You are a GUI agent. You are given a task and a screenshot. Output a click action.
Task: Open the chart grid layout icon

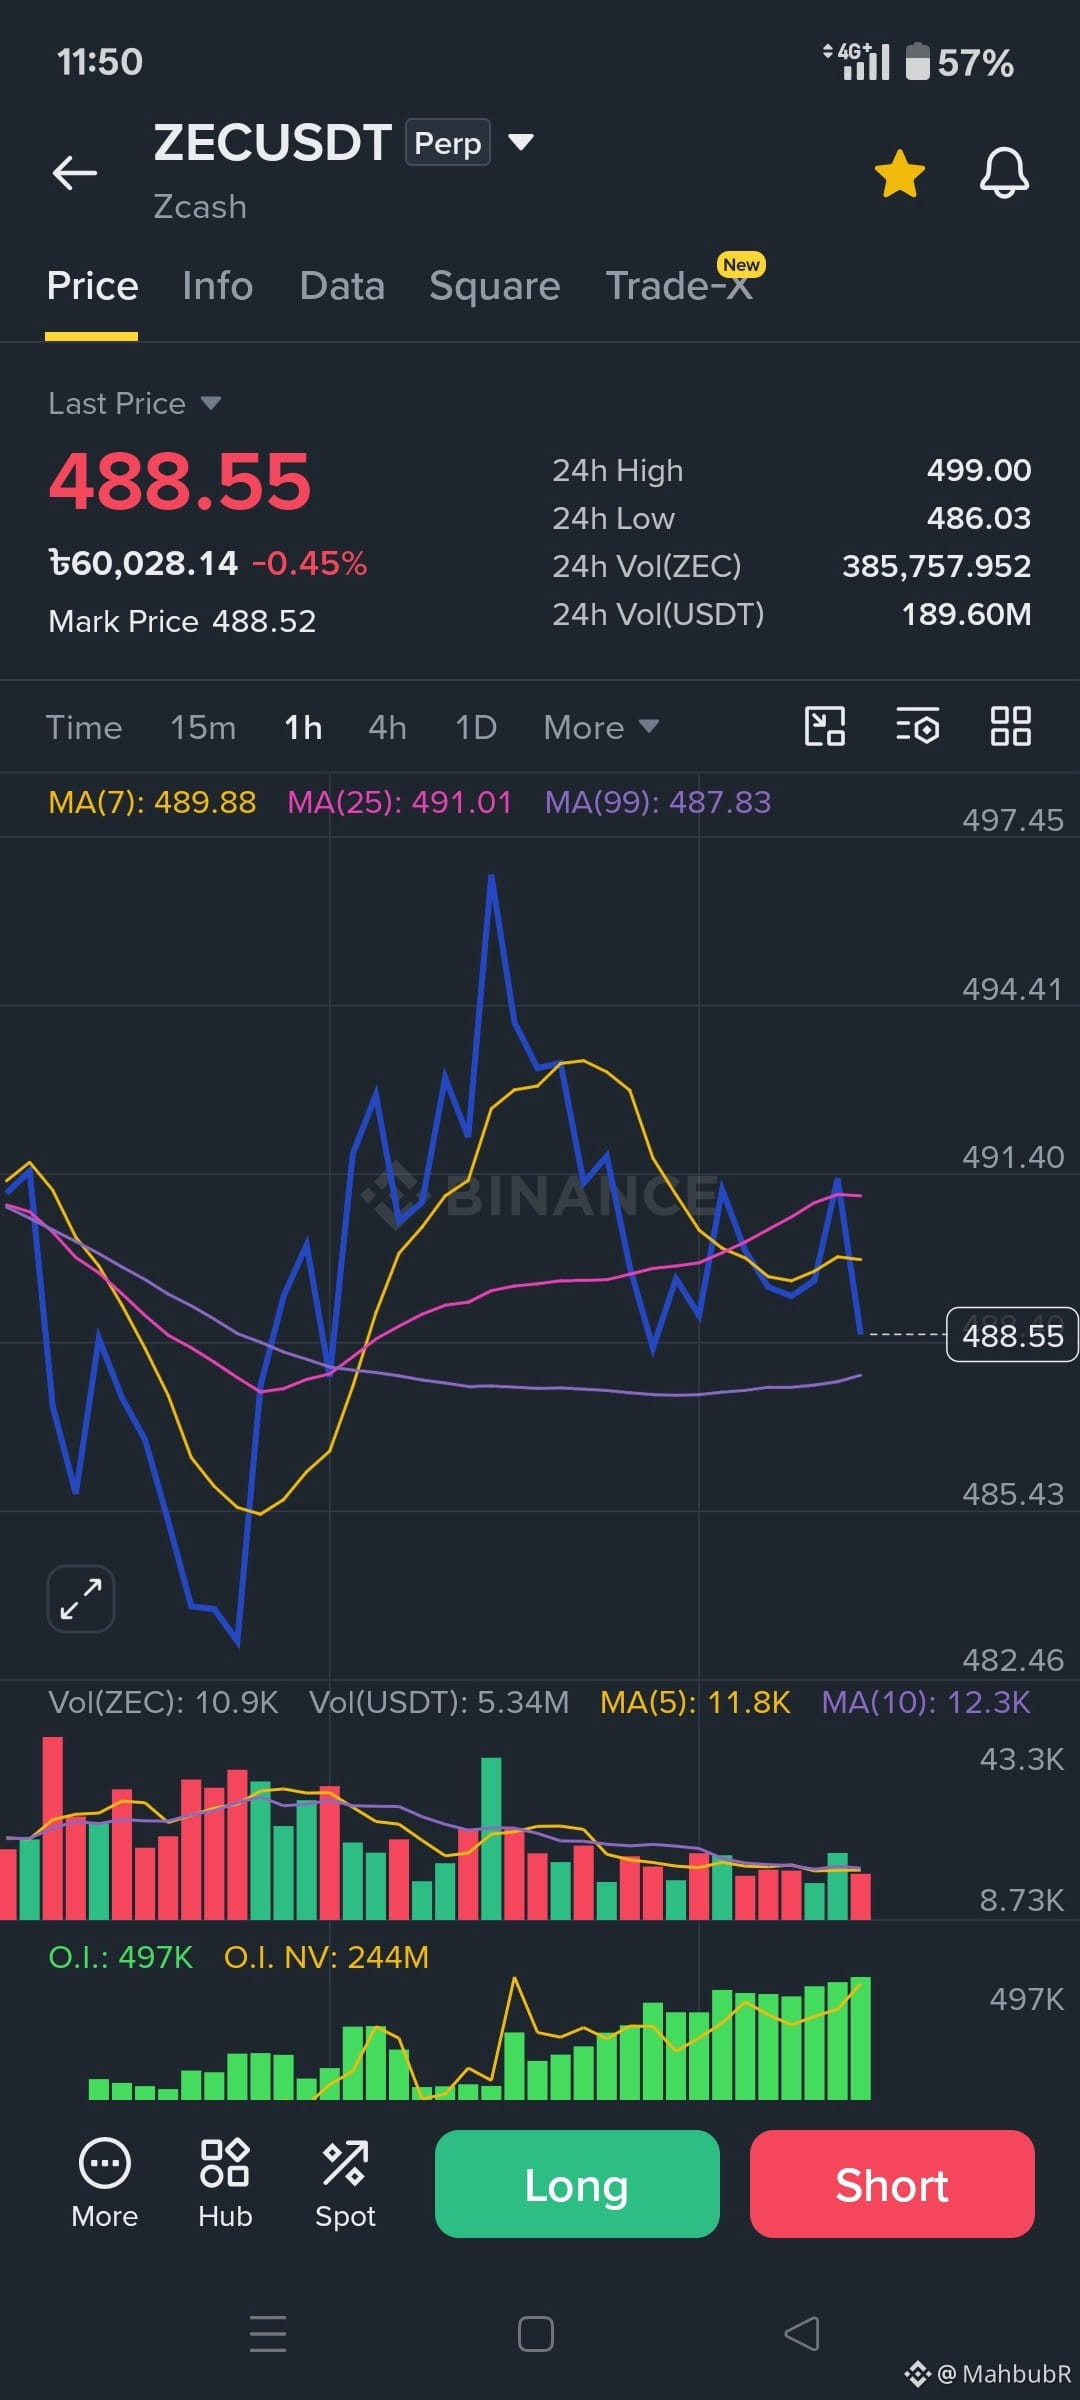click(1010, 726)
